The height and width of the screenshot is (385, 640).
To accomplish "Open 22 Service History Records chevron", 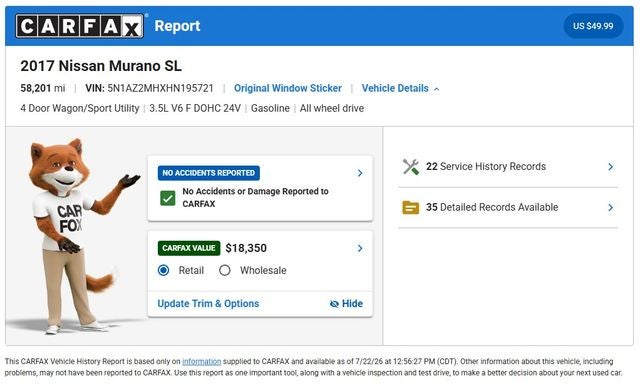I will point(611,167).
